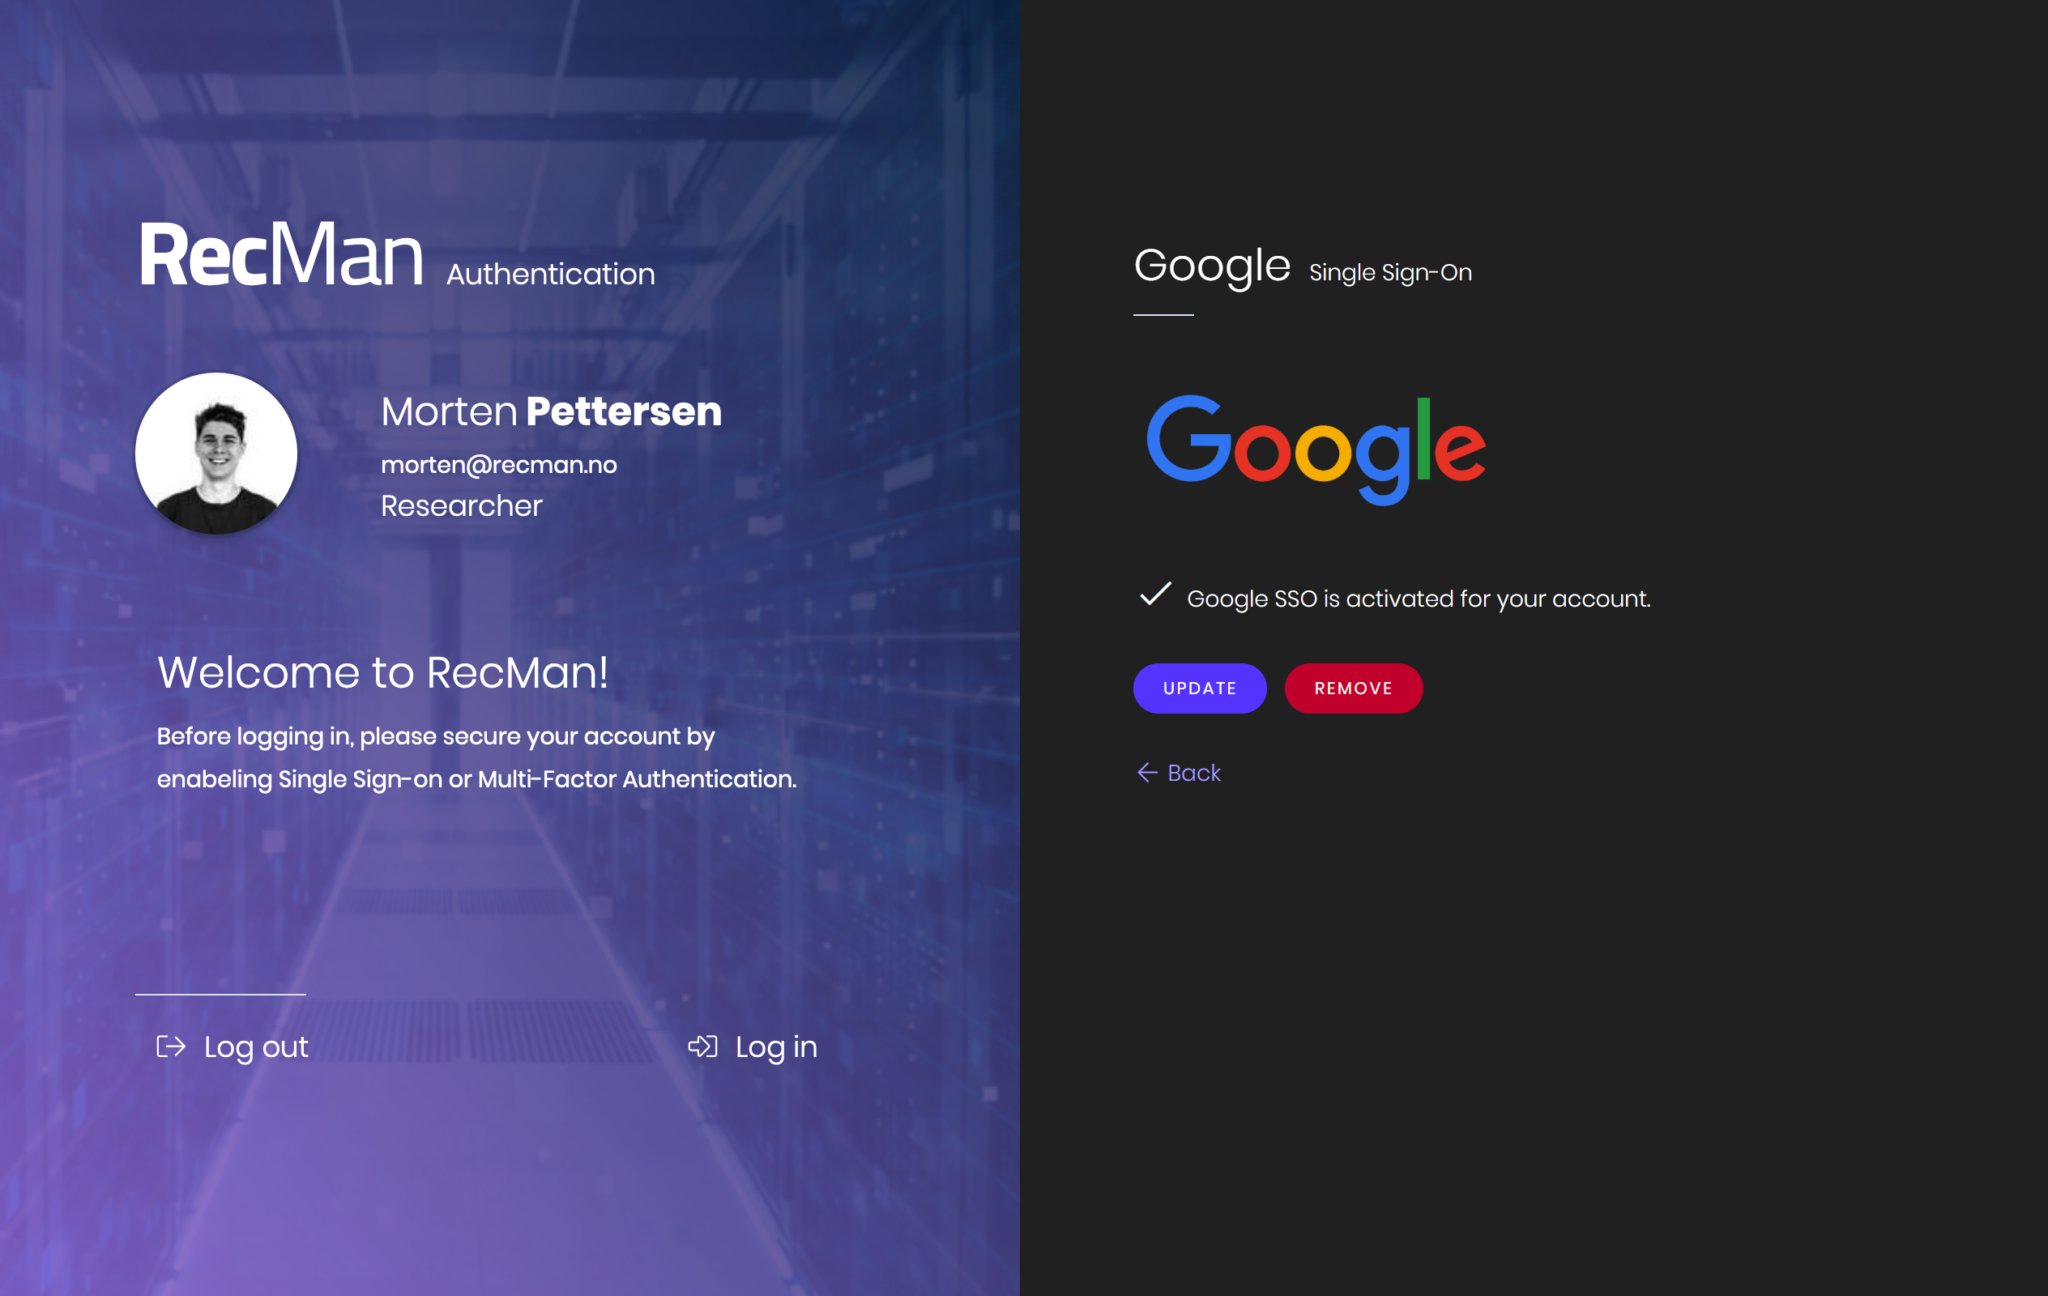Click the SSO activated checkmark icon
2048x1296 pixels.
click(1155, 595)
